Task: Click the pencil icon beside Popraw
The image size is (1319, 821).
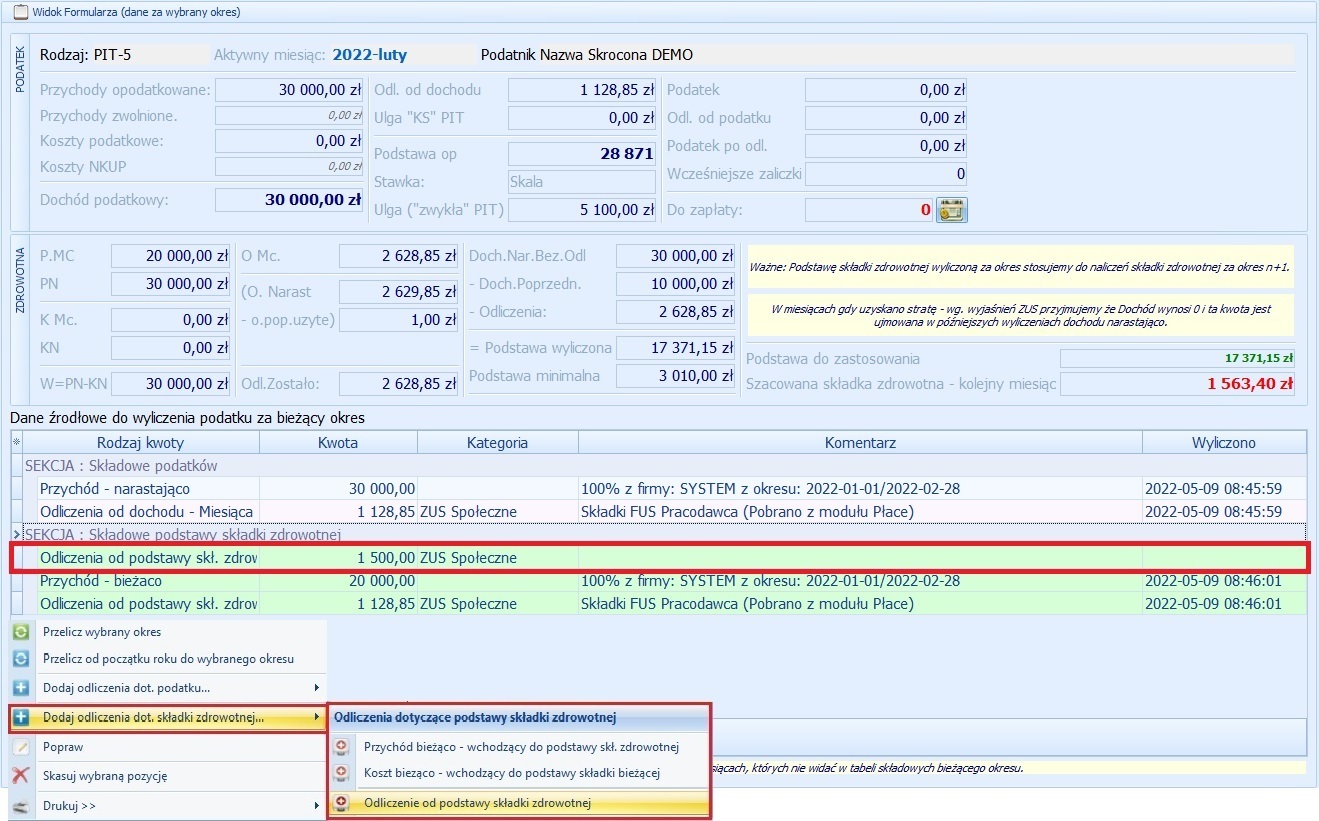Action: click(x=21, y=747)
